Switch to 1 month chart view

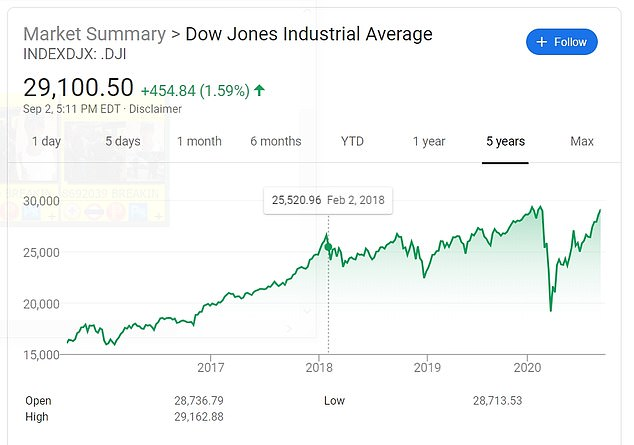[199, 141]
